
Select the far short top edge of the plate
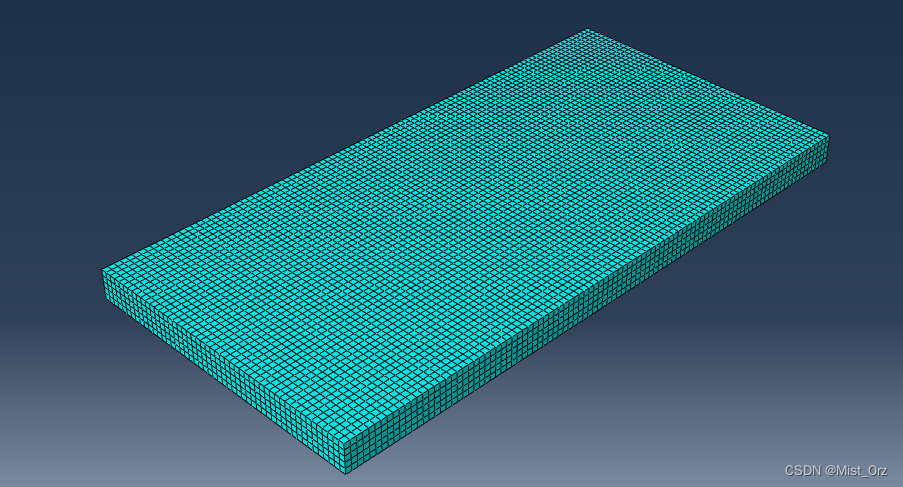click(708, 82)
